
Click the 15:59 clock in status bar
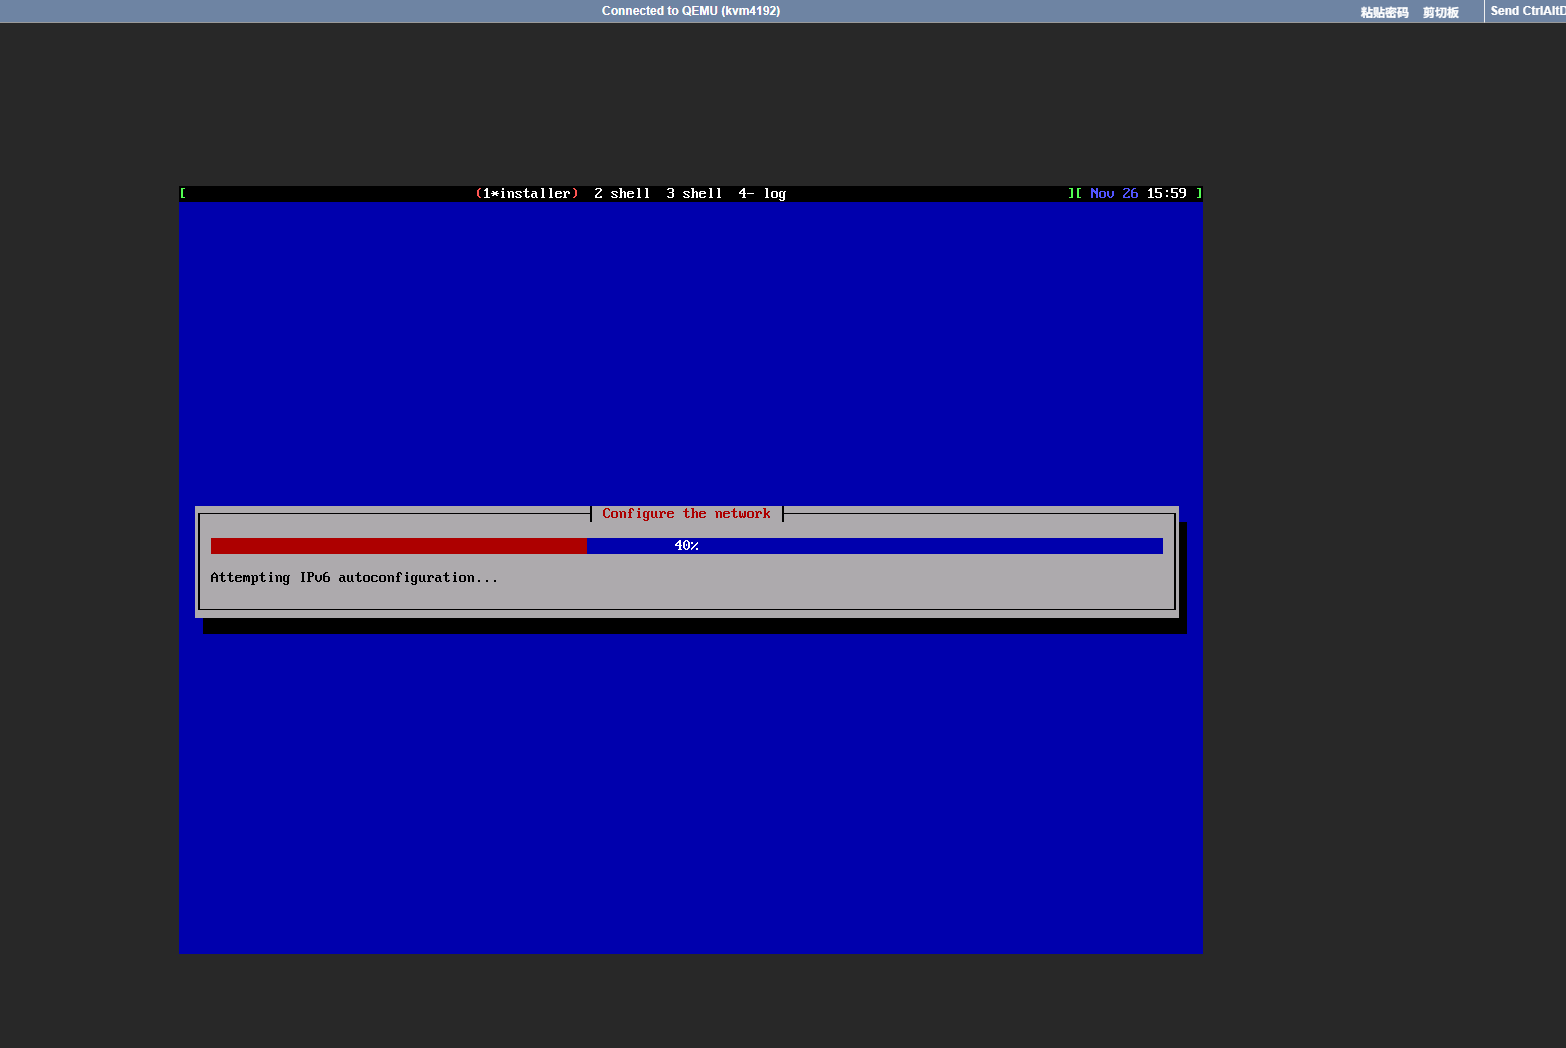[1166, 193]
